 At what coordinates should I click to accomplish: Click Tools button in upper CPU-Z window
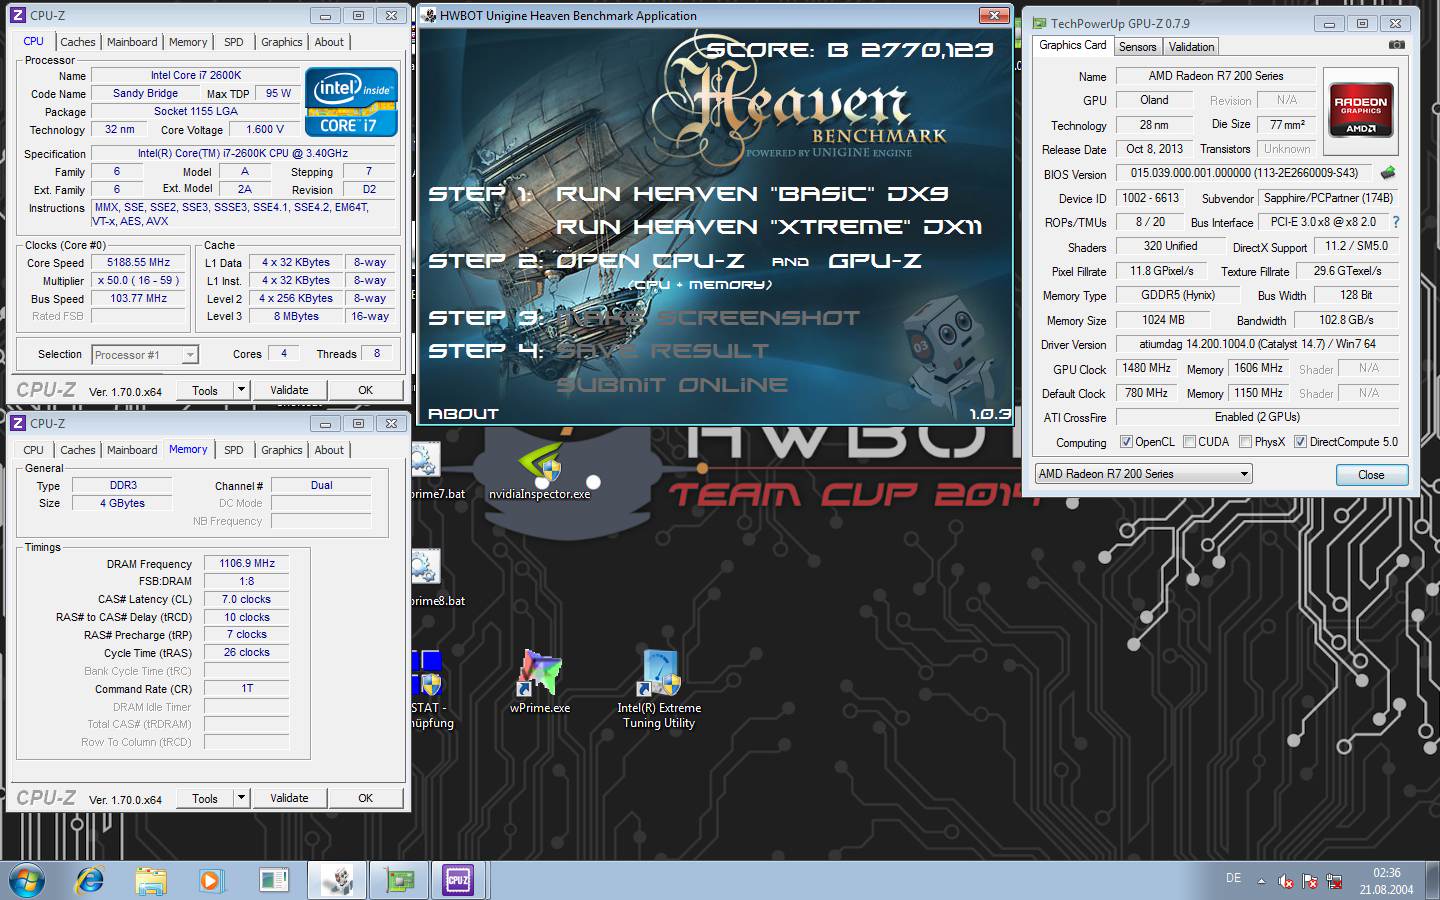[x=205, y=390]
